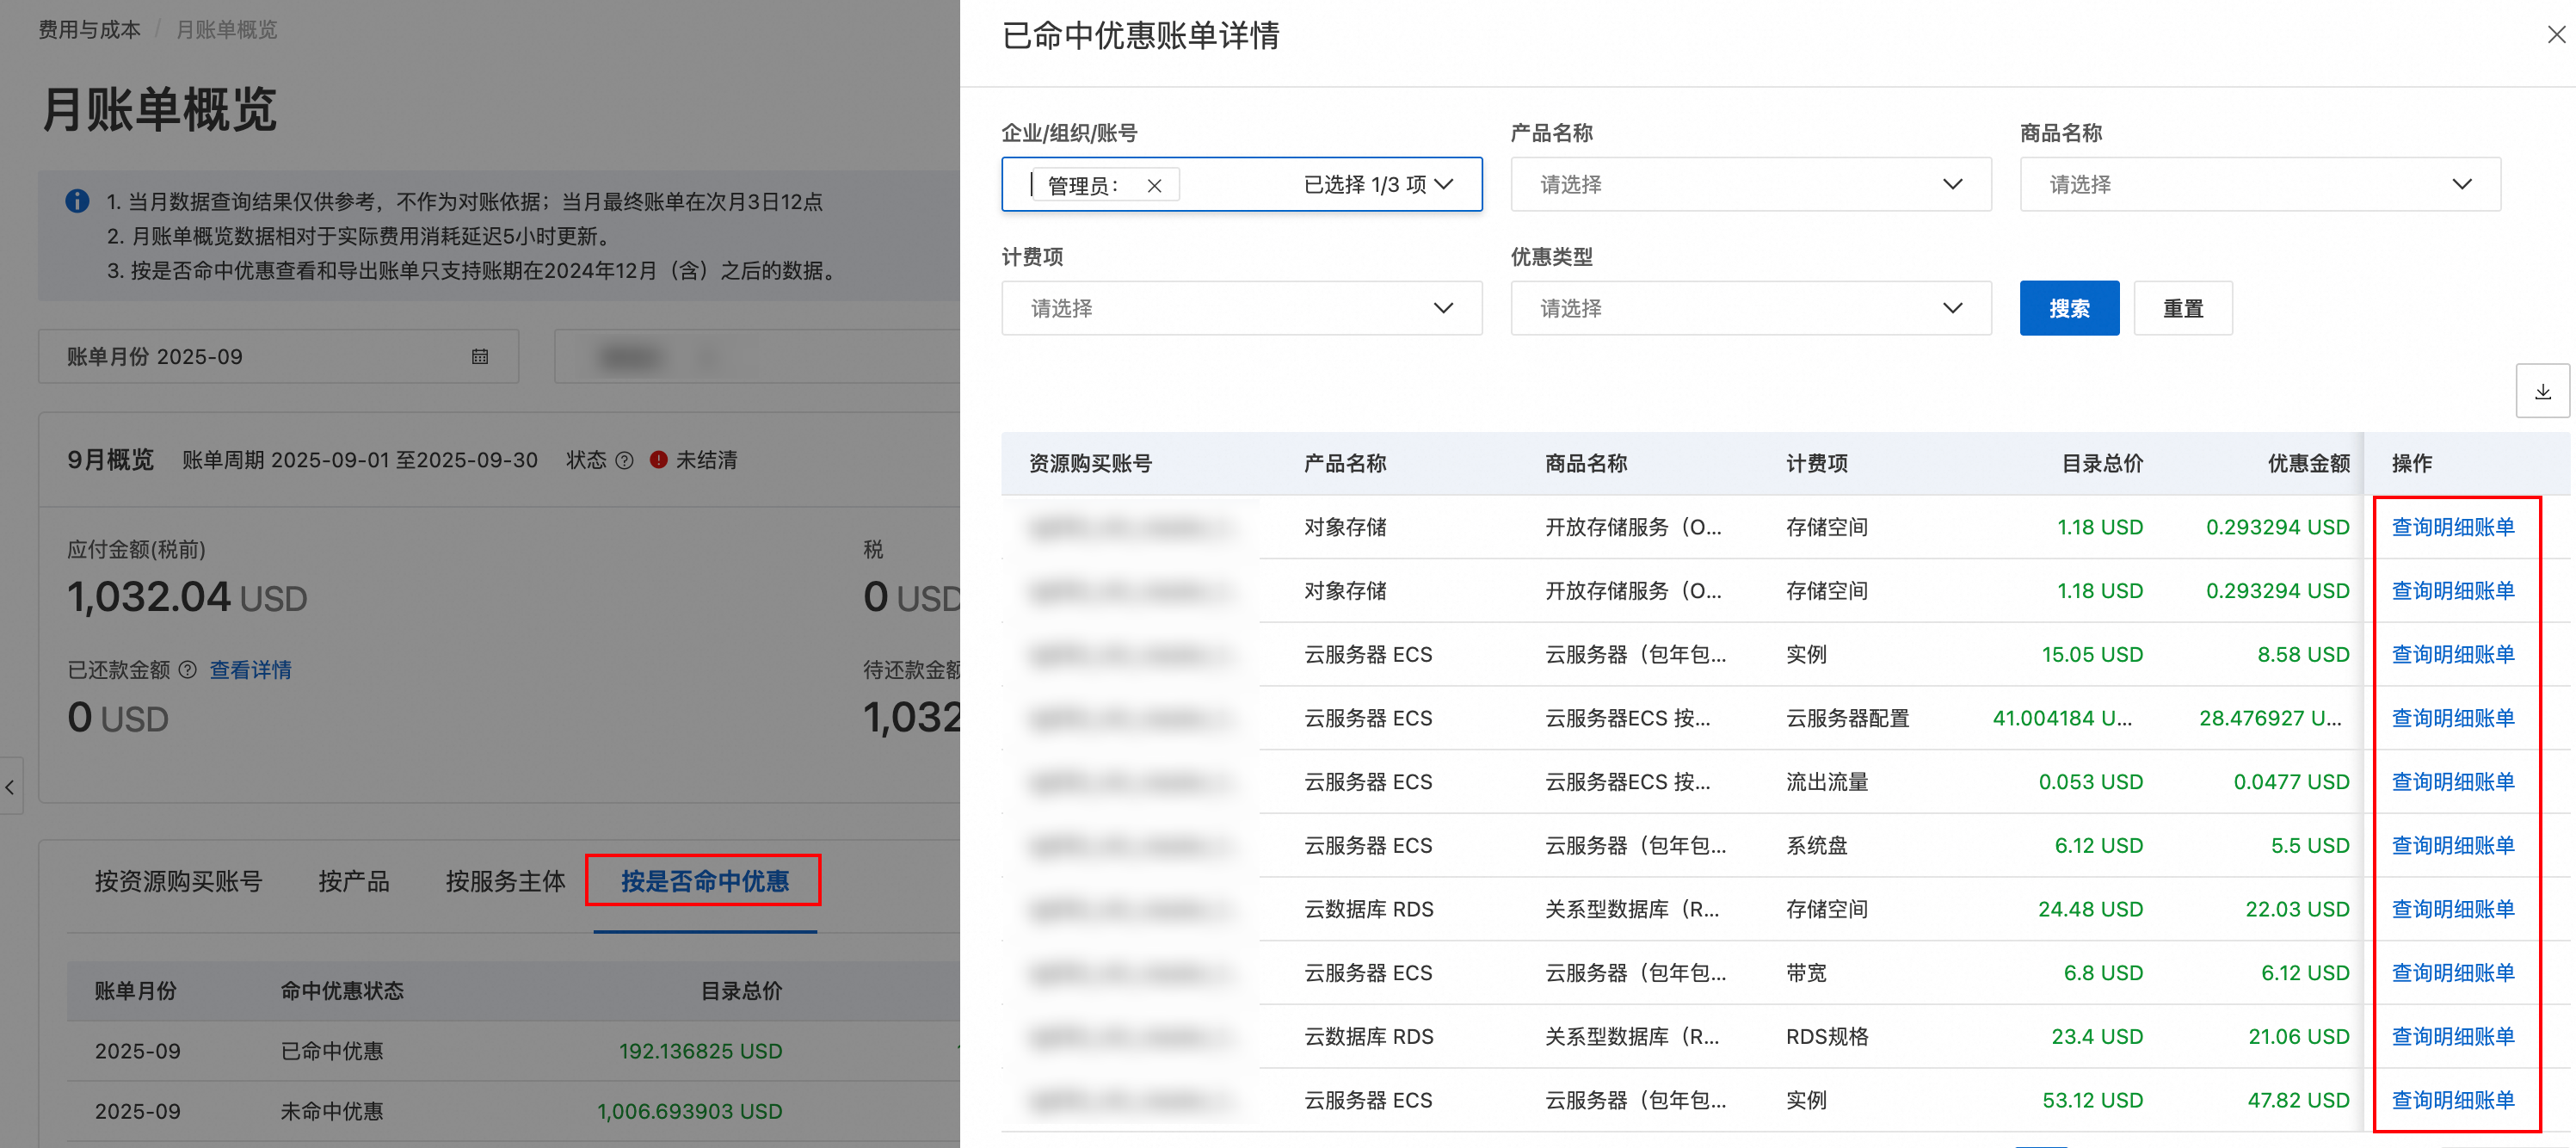The image size is (2576, 1148).
Task: Select the 按服务主体 tab
Action: 505,881
